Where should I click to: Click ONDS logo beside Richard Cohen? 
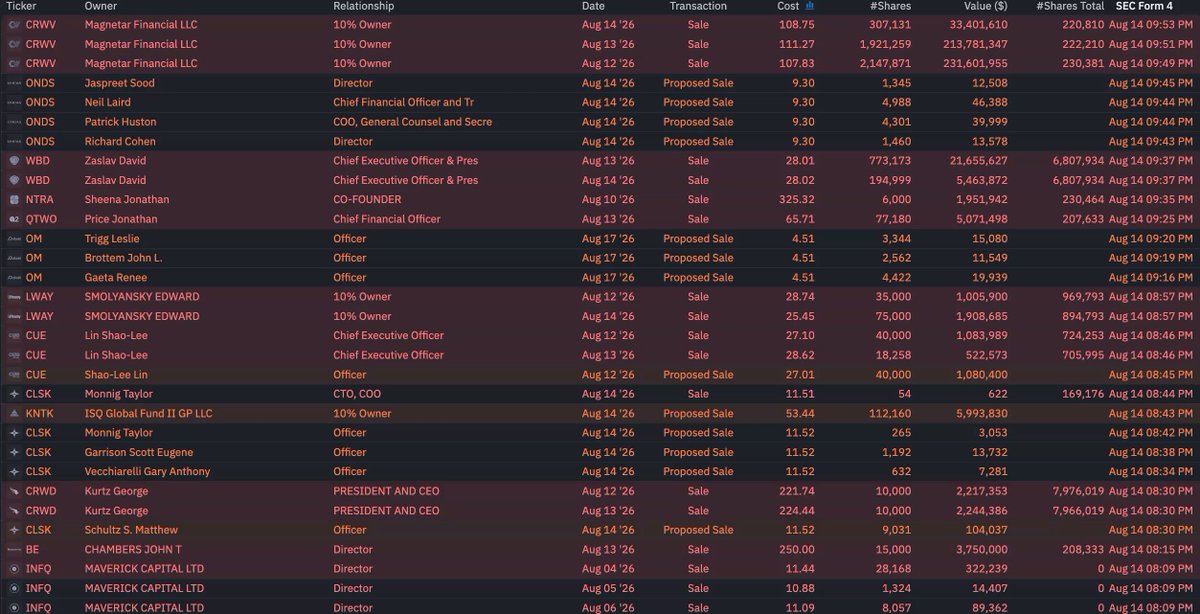[x=14, y=141]
